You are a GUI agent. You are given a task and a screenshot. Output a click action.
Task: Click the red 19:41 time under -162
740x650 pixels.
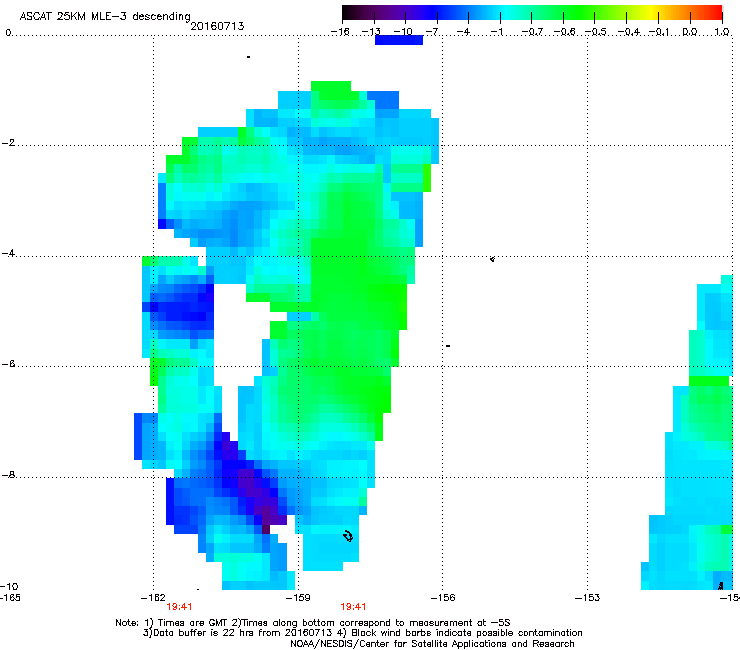[x=179, y=607]
